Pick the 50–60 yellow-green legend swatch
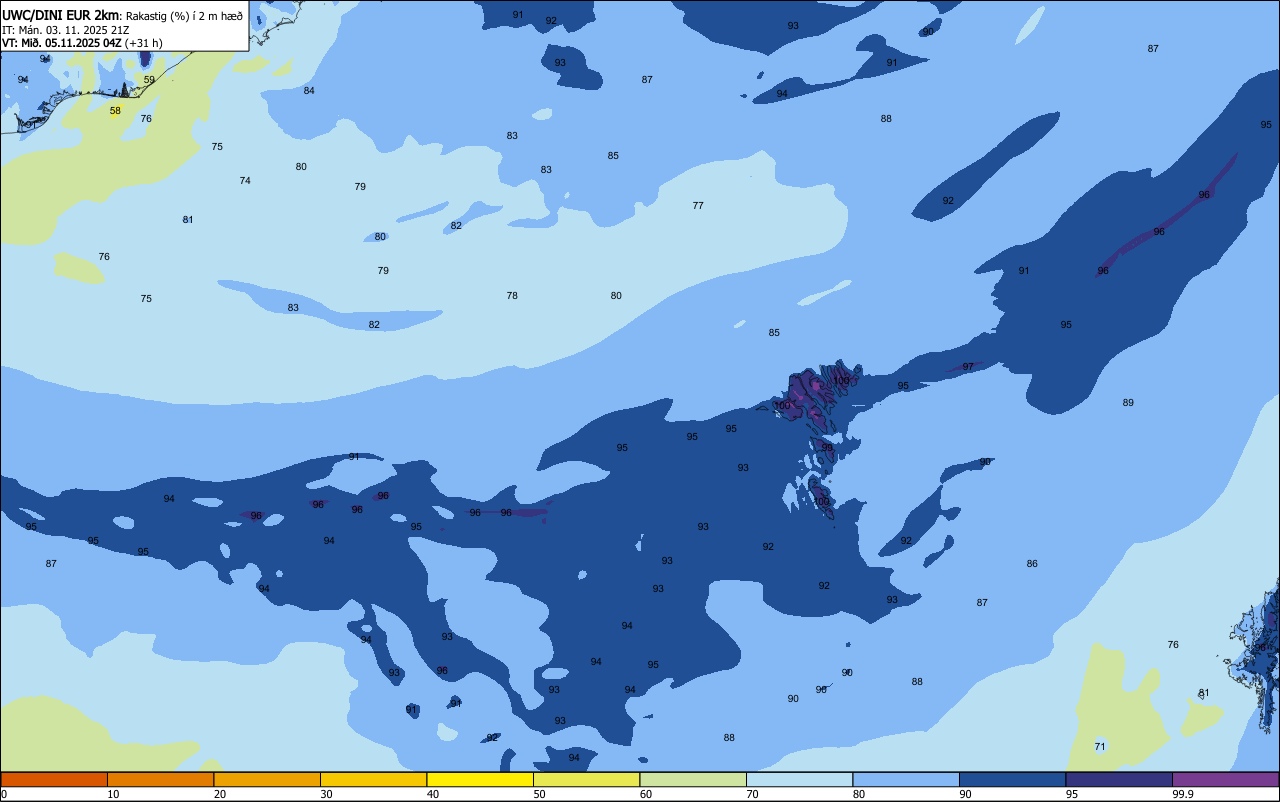 (x=586, y=779)
